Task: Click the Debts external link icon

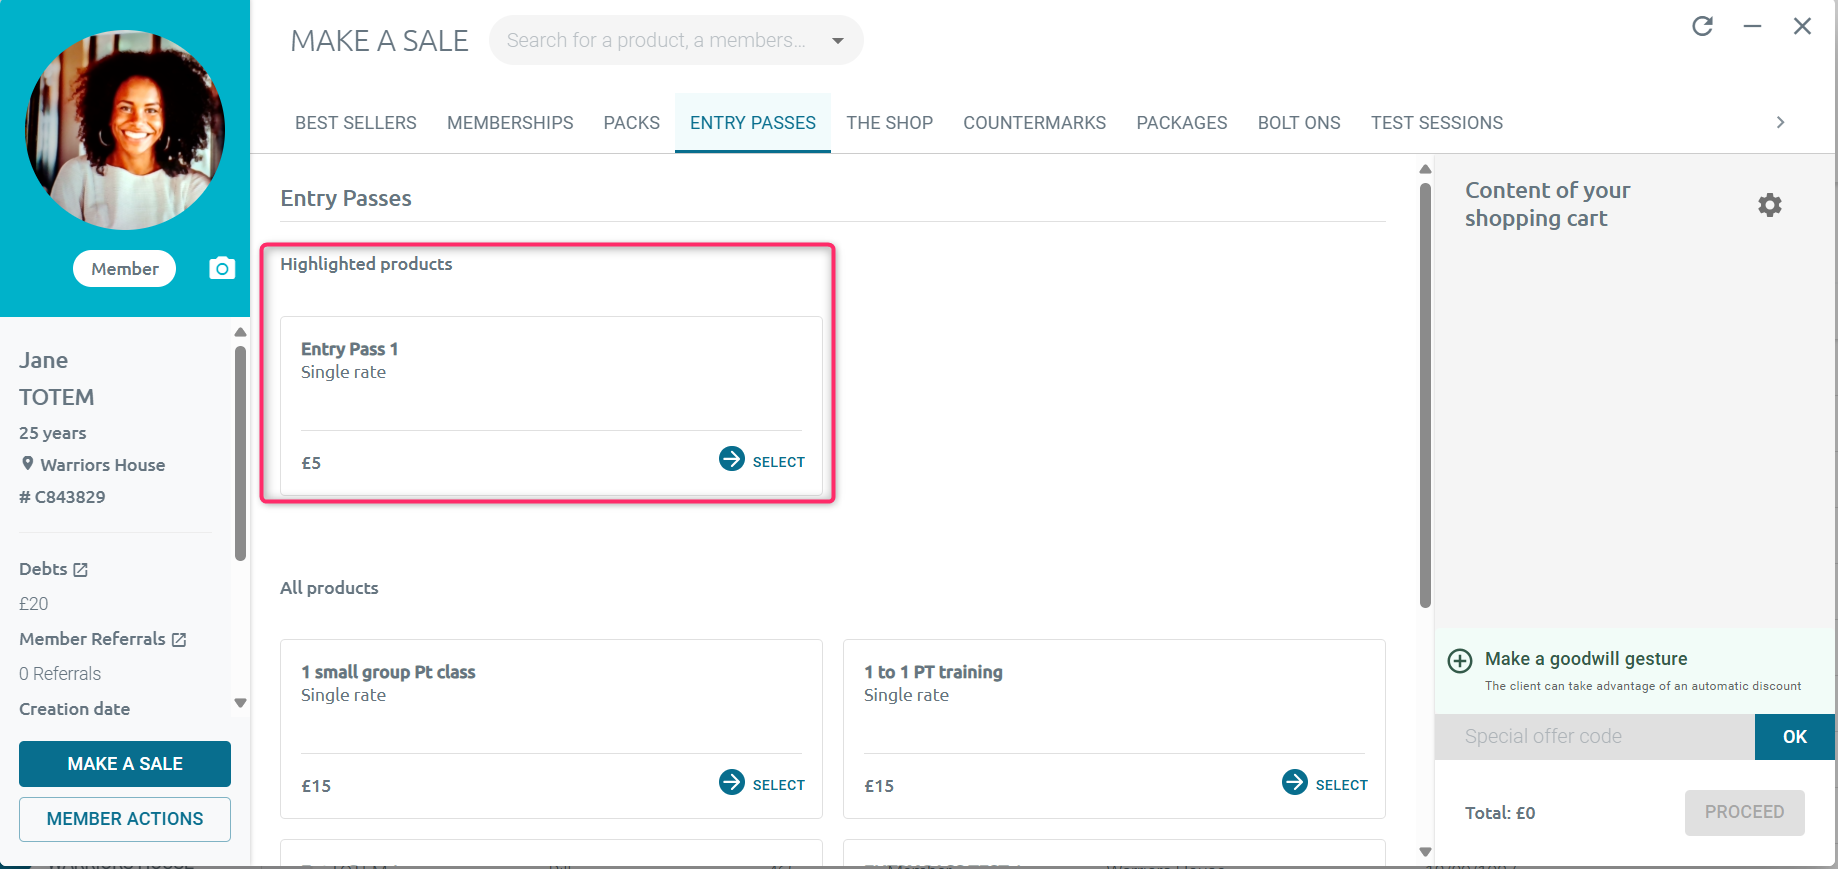Action: click(x=81, y=570)
